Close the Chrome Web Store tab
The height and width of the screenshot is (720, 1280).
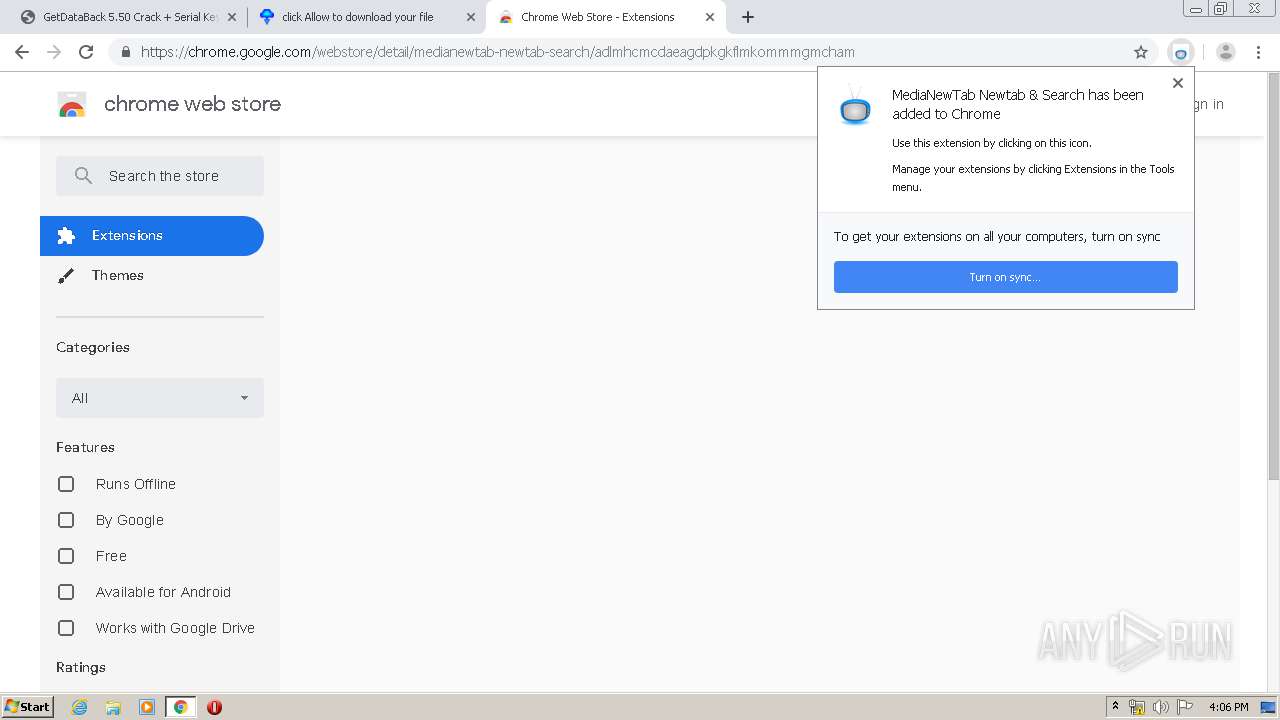[710, 17]
